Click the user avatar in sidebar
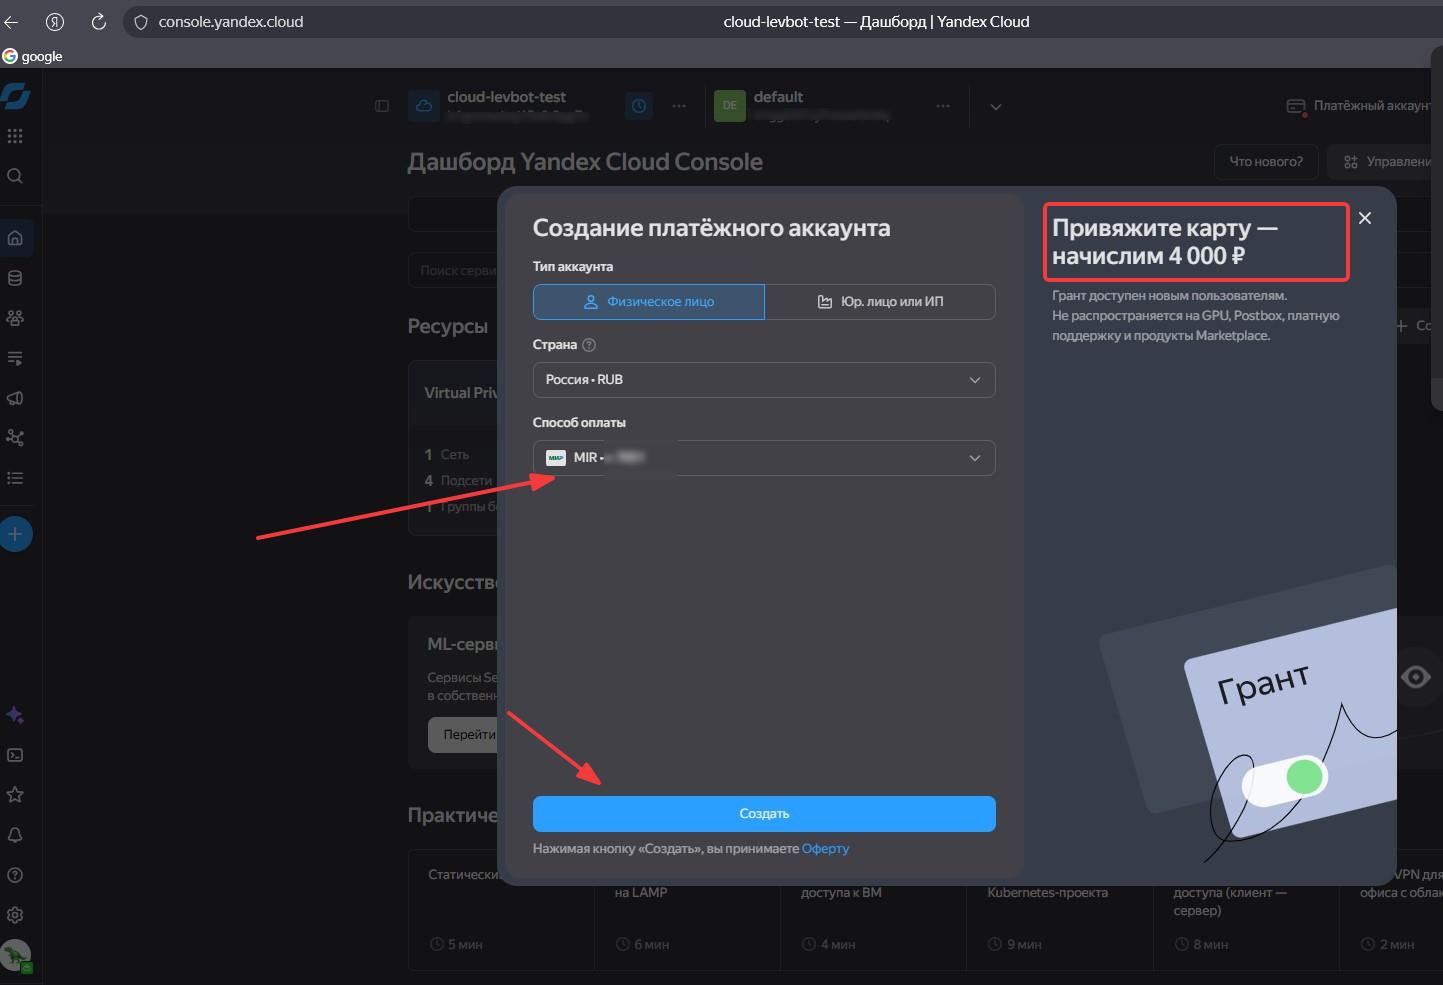The height and width of the screenshot is (985, 1443). [x=16, y=956]
